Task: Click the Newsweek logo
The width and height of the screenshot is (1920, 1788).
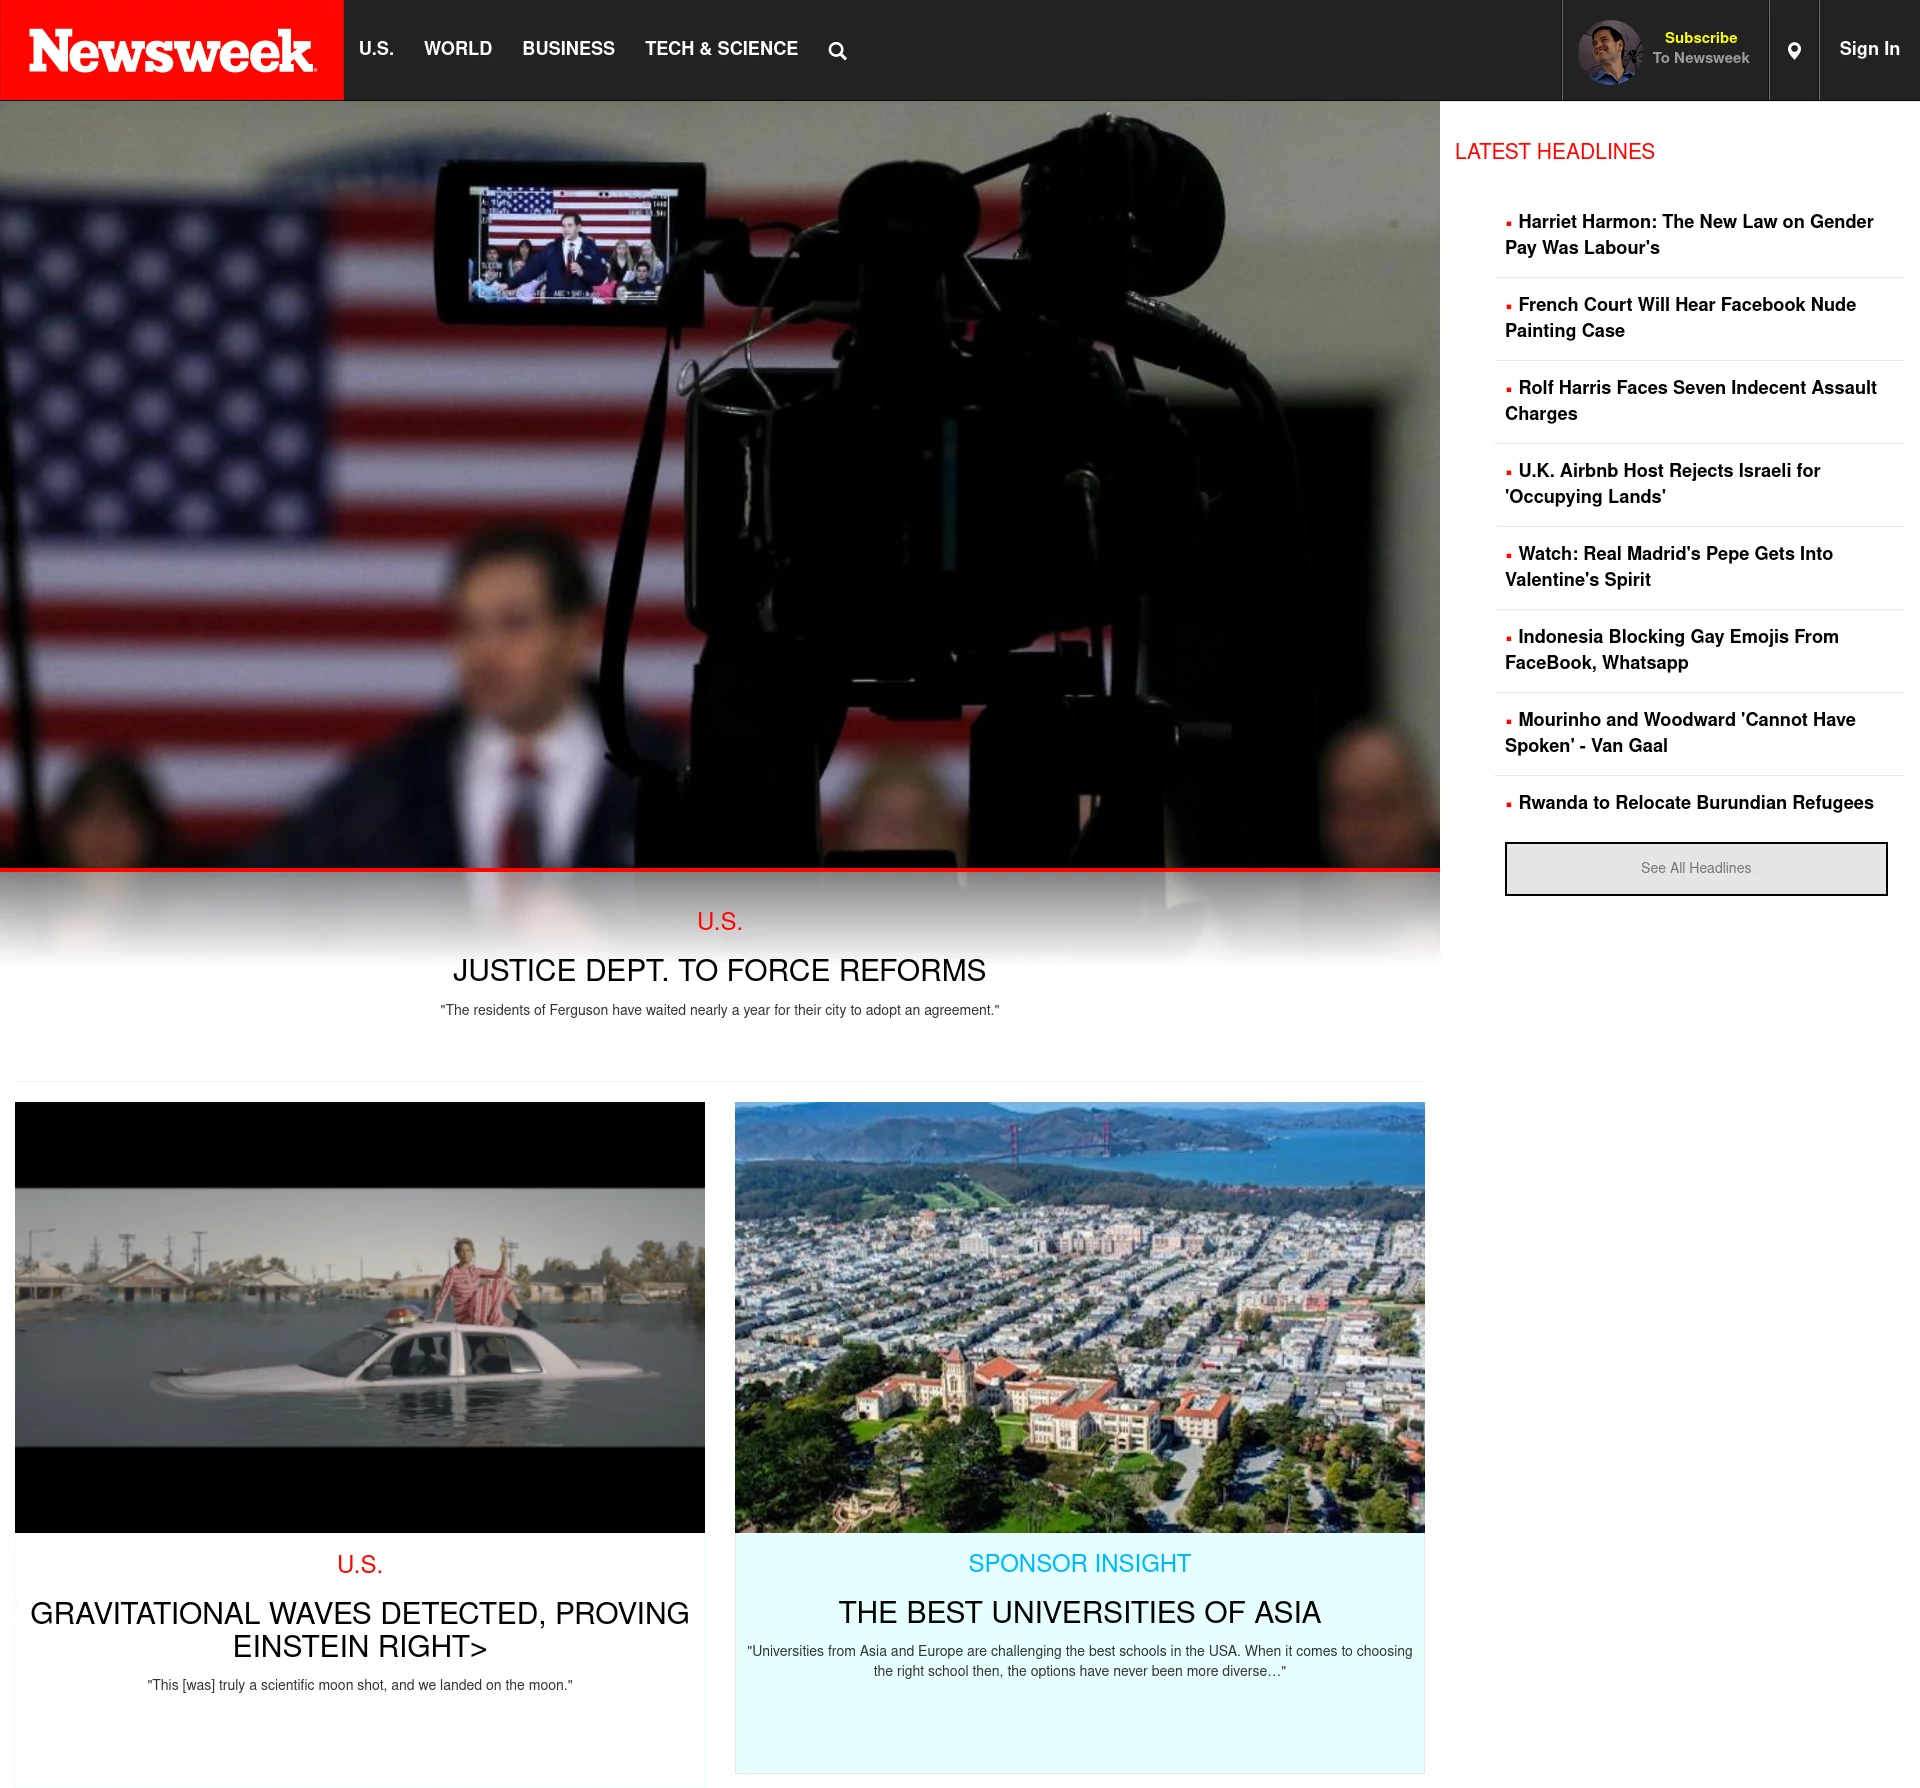Action: point(172,51)
